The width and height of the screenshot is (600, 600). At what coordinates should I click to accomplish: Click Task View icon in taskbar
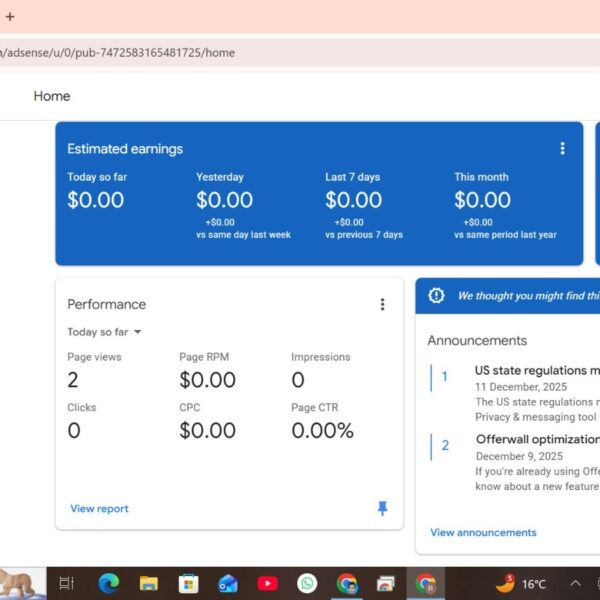pyautogui.click(x=67, y=583)
